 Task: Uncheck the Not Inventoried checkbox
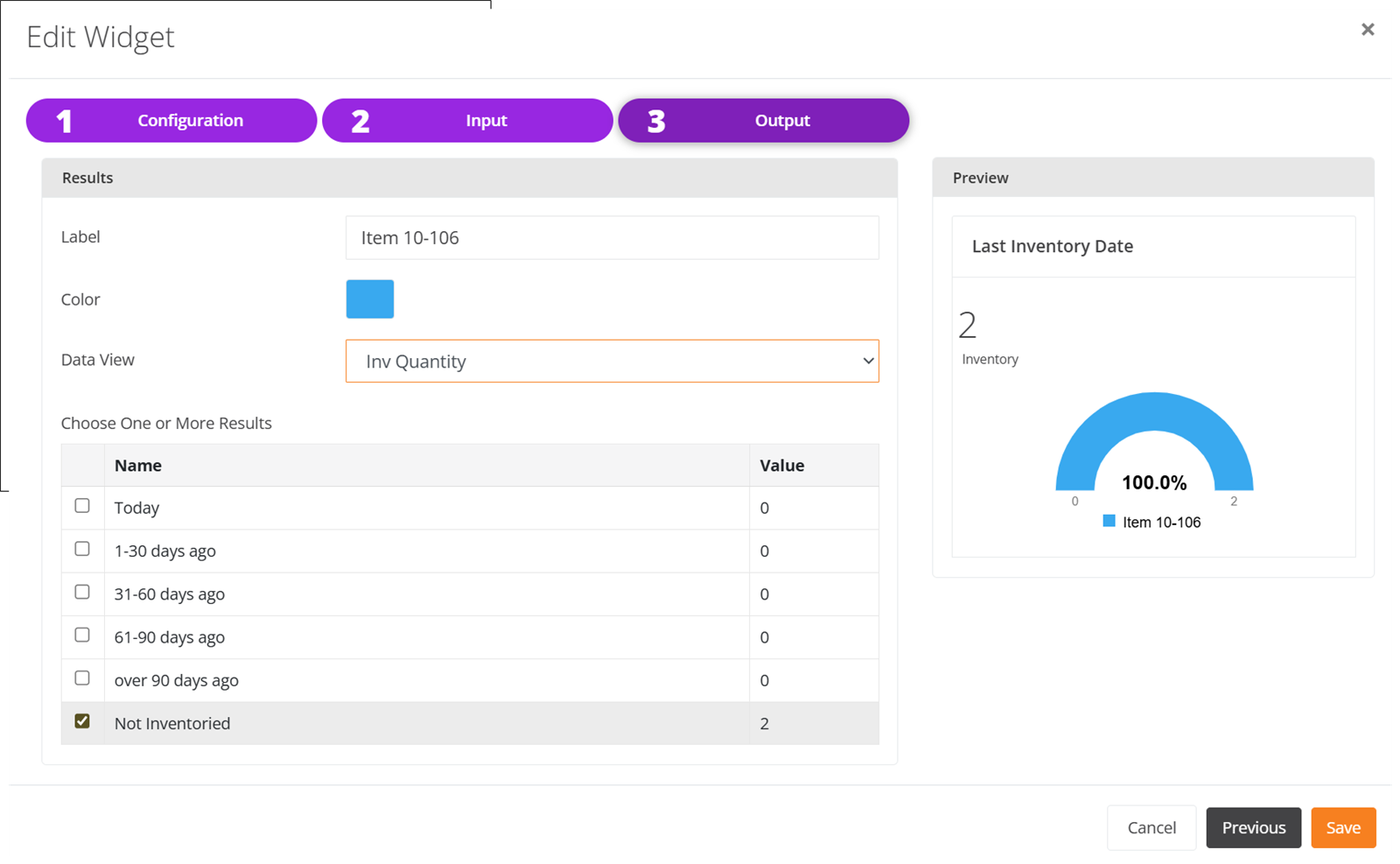(83, 721)
